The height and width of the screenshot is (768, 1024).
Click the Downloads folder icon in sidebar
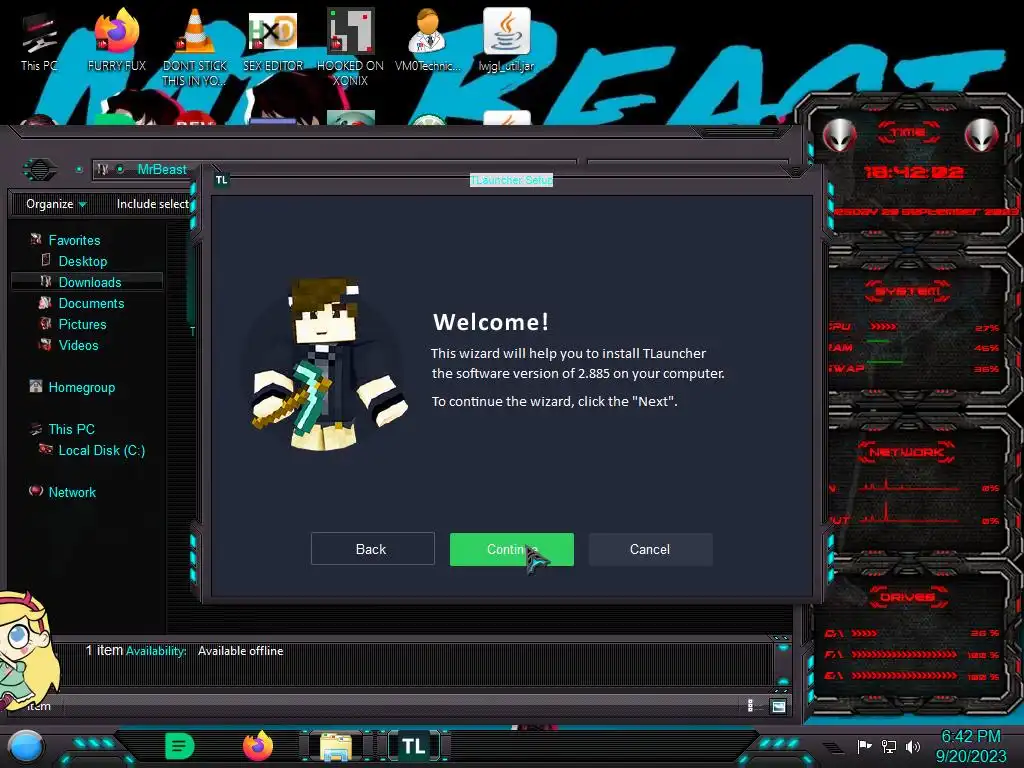point(46,281)
